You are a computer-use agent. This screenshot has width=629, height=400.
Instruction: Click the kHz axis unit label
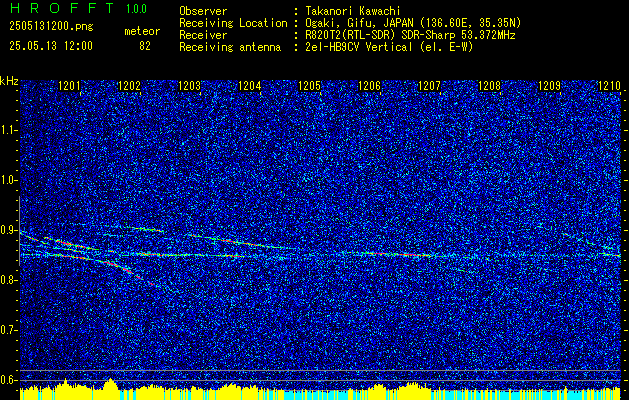[x=9, y=81]
